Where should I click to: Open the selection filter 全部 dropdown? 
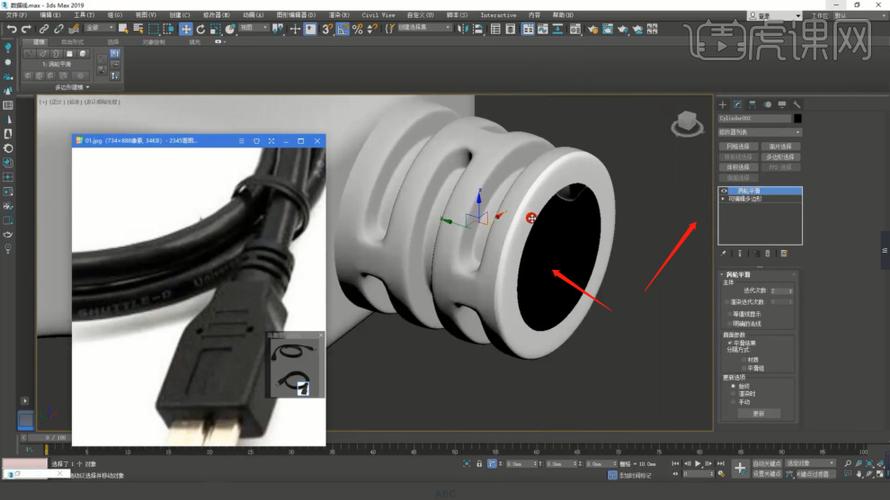pos(99,28)
